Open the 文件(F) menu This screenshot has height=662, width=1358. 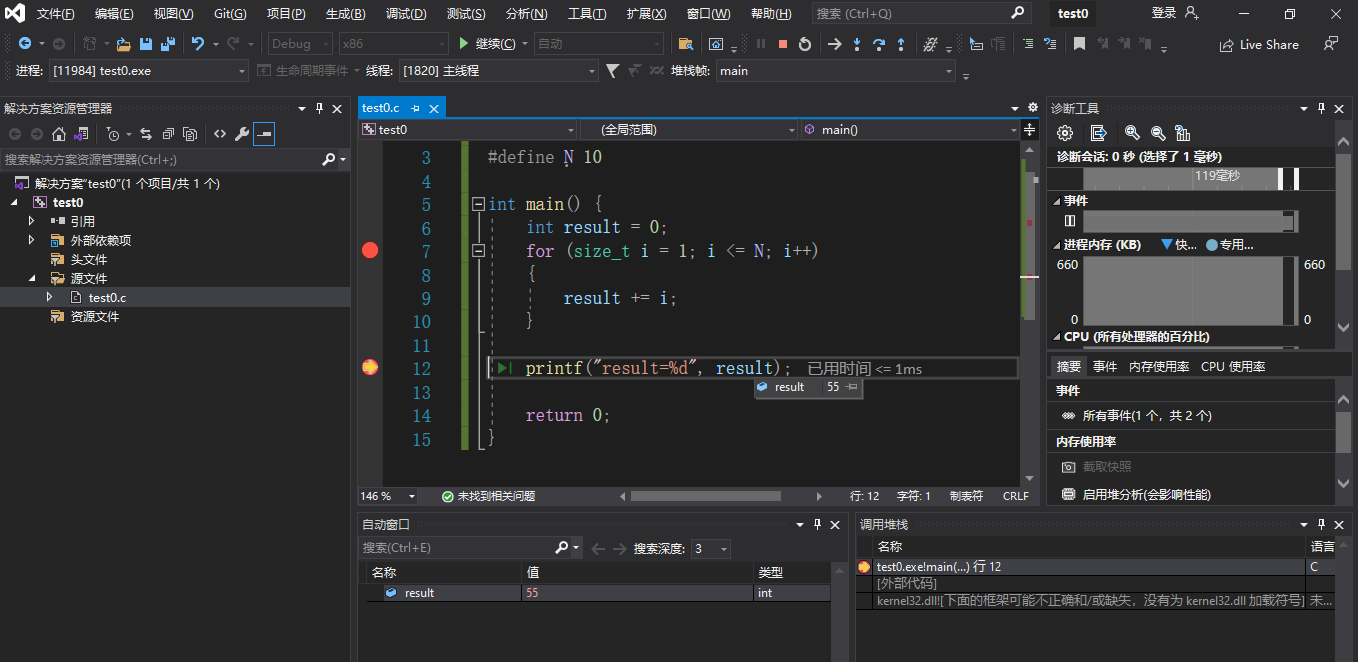pyautogui.click(x=56, y=14)
